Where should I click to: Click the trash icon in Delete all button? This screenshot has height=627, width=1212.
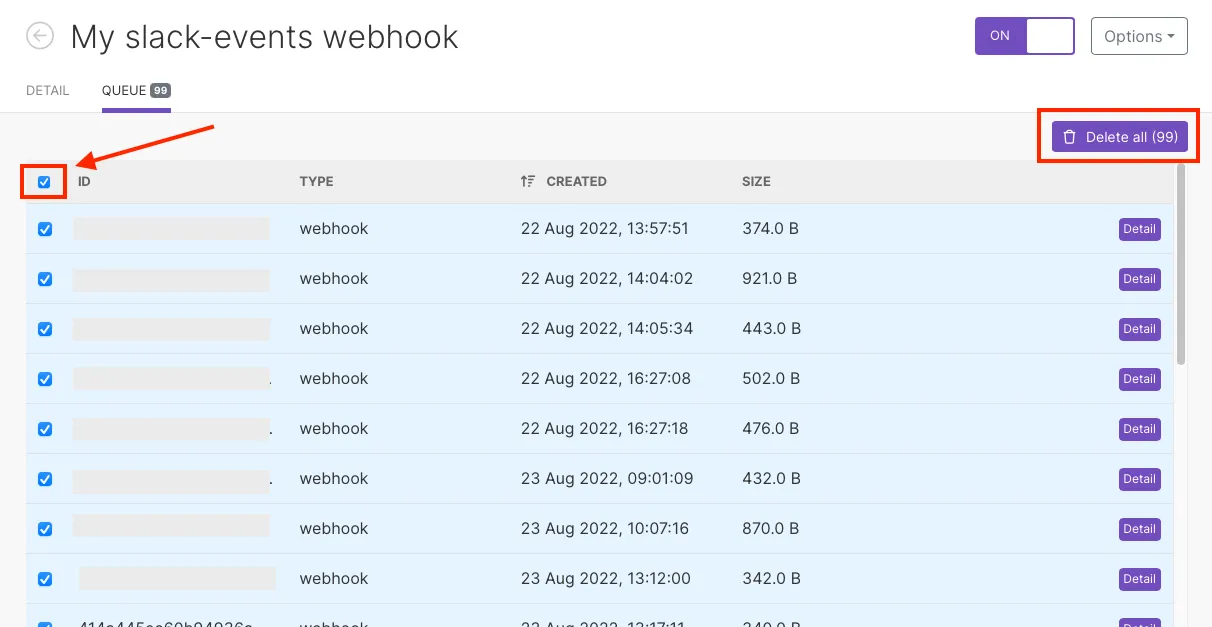pos(1069,136)
